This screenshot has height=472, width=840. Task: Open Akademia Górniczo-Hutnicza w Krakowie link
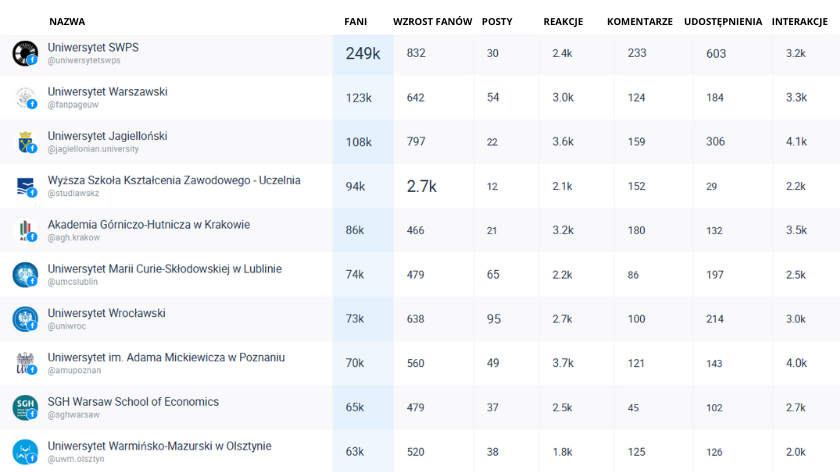click(148, 224)
